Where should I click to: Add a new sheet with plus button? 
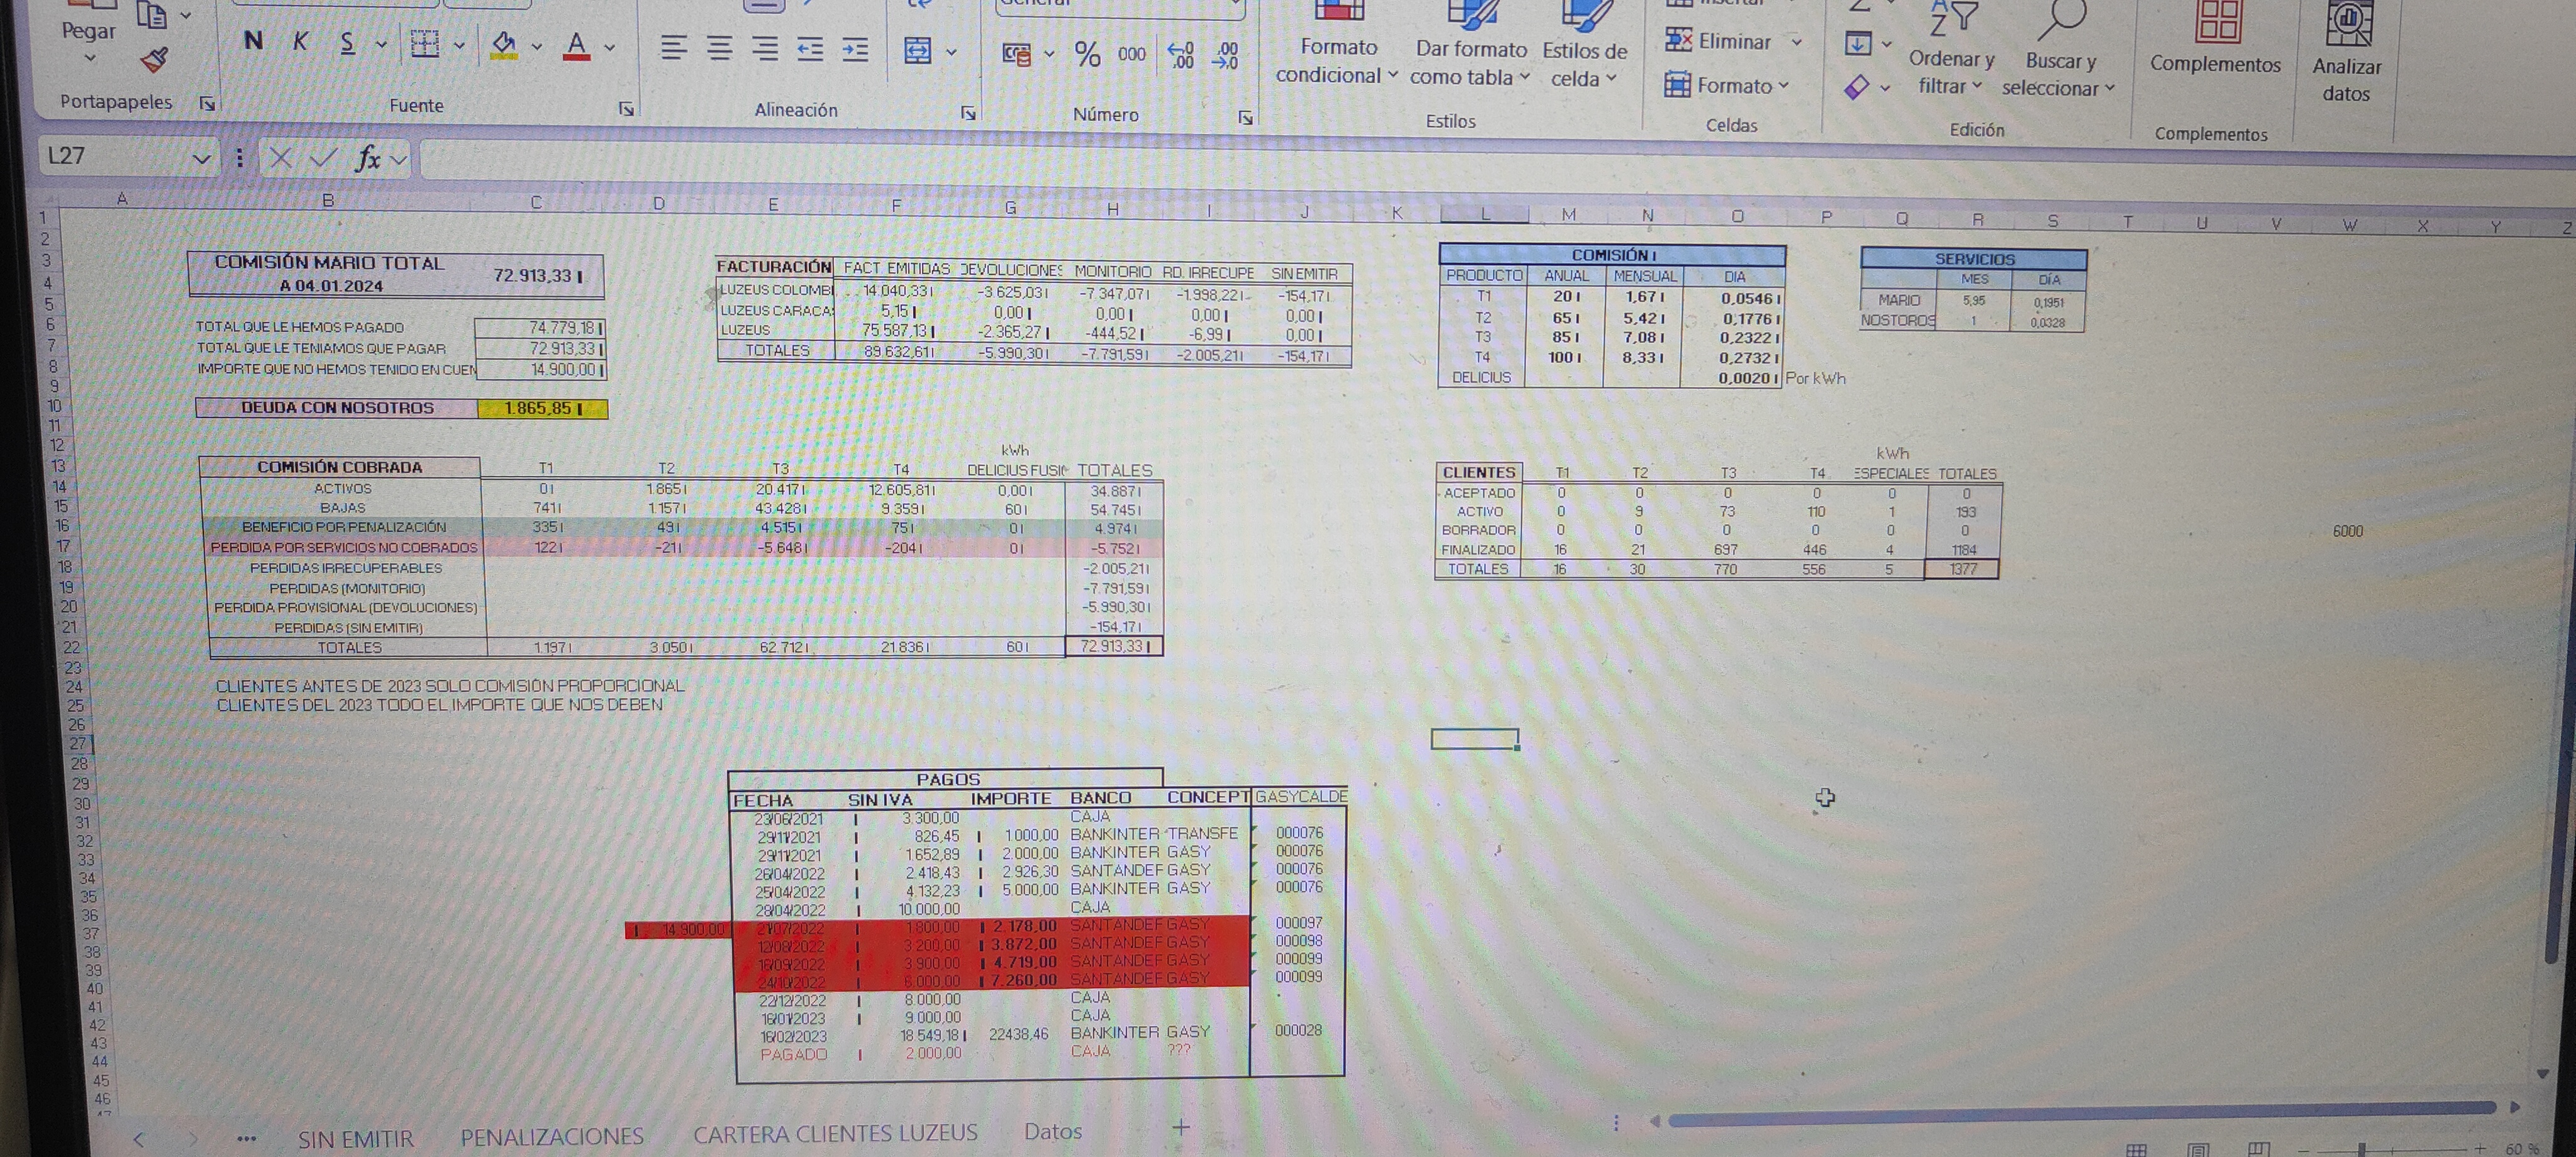tap(1181, 1128)
